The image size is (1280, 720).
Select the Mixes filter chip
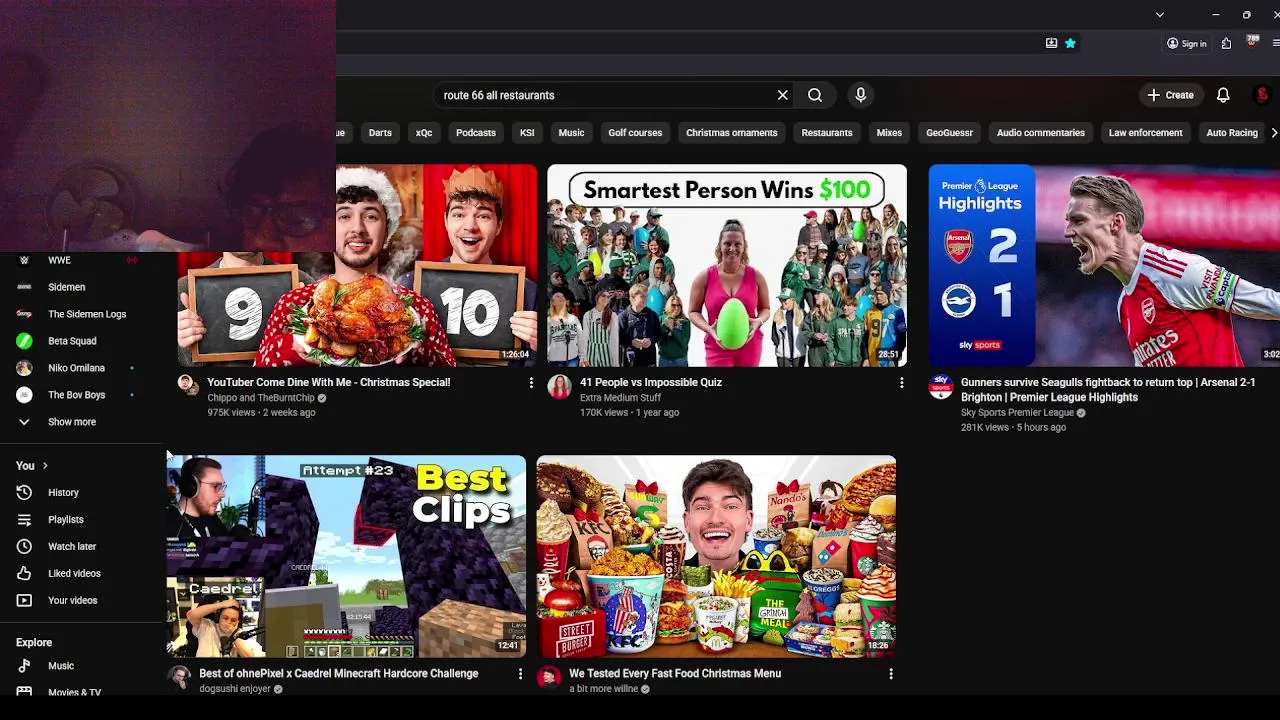(889, 132)
